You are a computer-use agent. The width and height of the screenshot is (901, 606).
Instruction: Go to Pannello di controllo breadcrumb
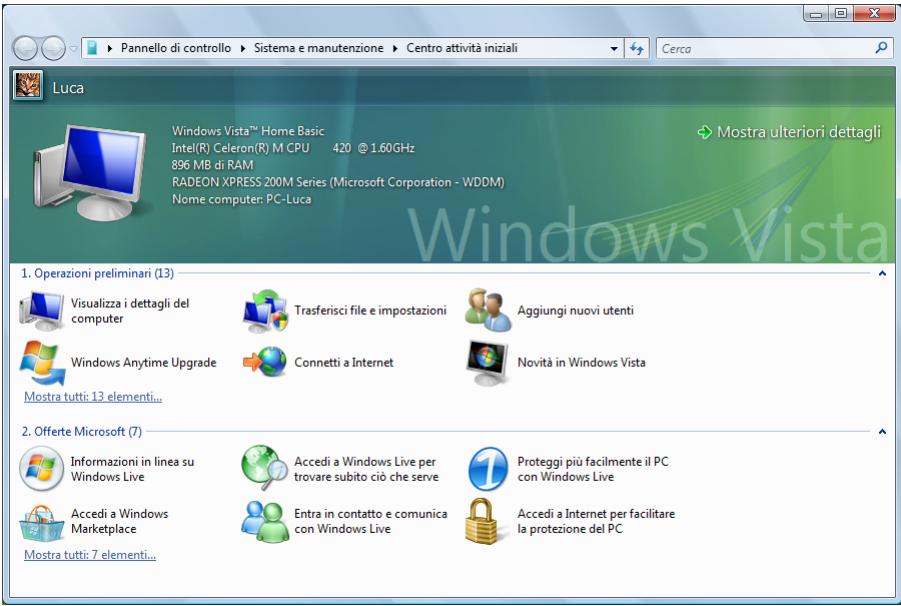click(x=176, y=48)
